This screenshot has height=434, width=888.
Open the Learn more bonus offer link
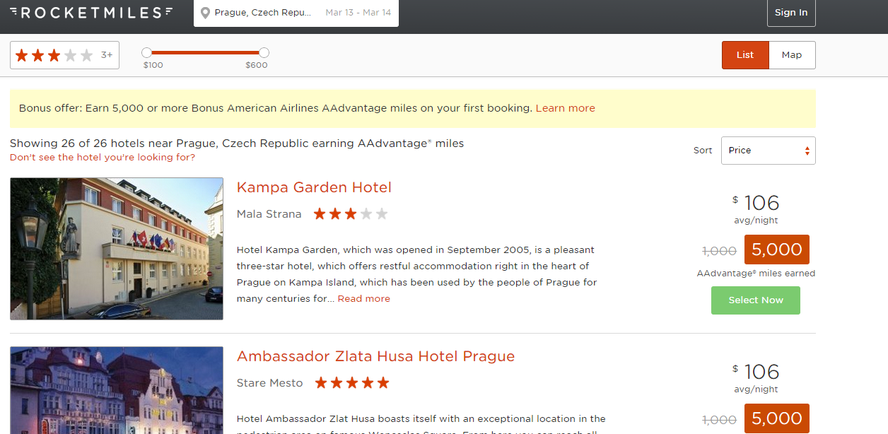tap(565, 108)
